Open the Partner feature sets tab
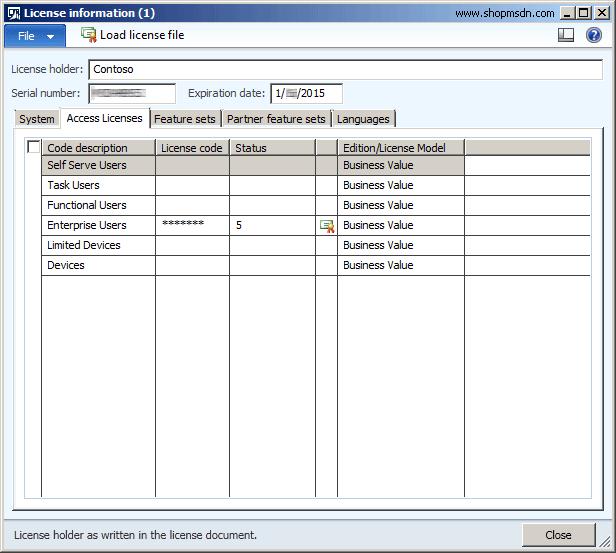Viewport: 616px width, 553px height. (276, 119)
